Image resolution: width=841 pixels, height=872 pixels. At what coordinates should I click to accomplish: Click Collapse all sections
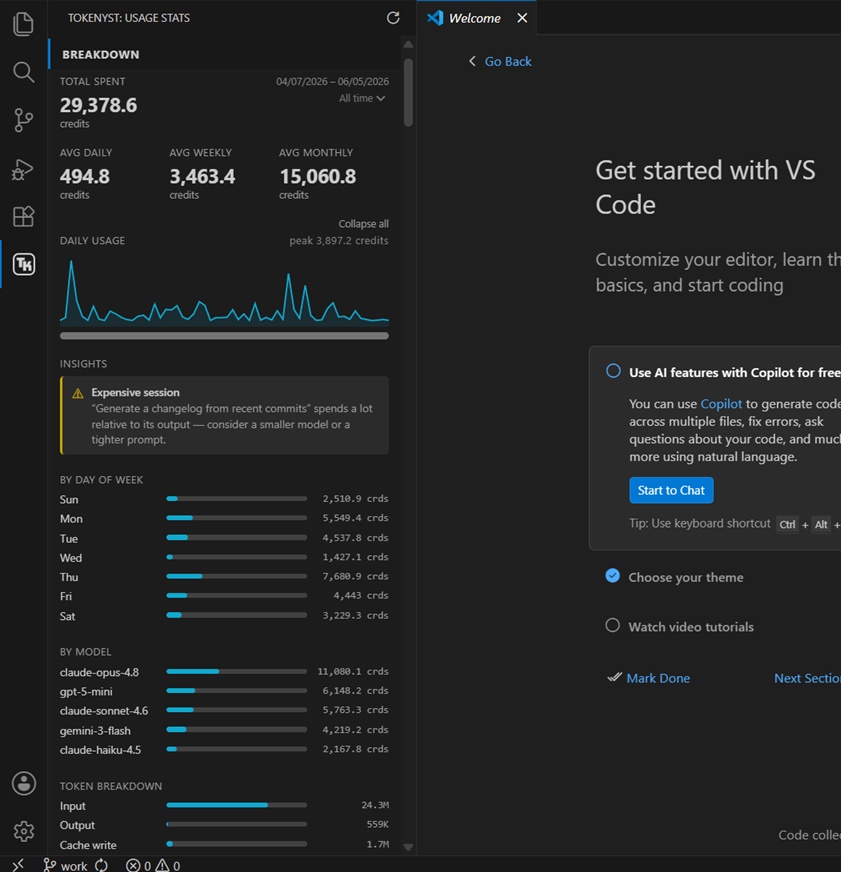(363, 224)
